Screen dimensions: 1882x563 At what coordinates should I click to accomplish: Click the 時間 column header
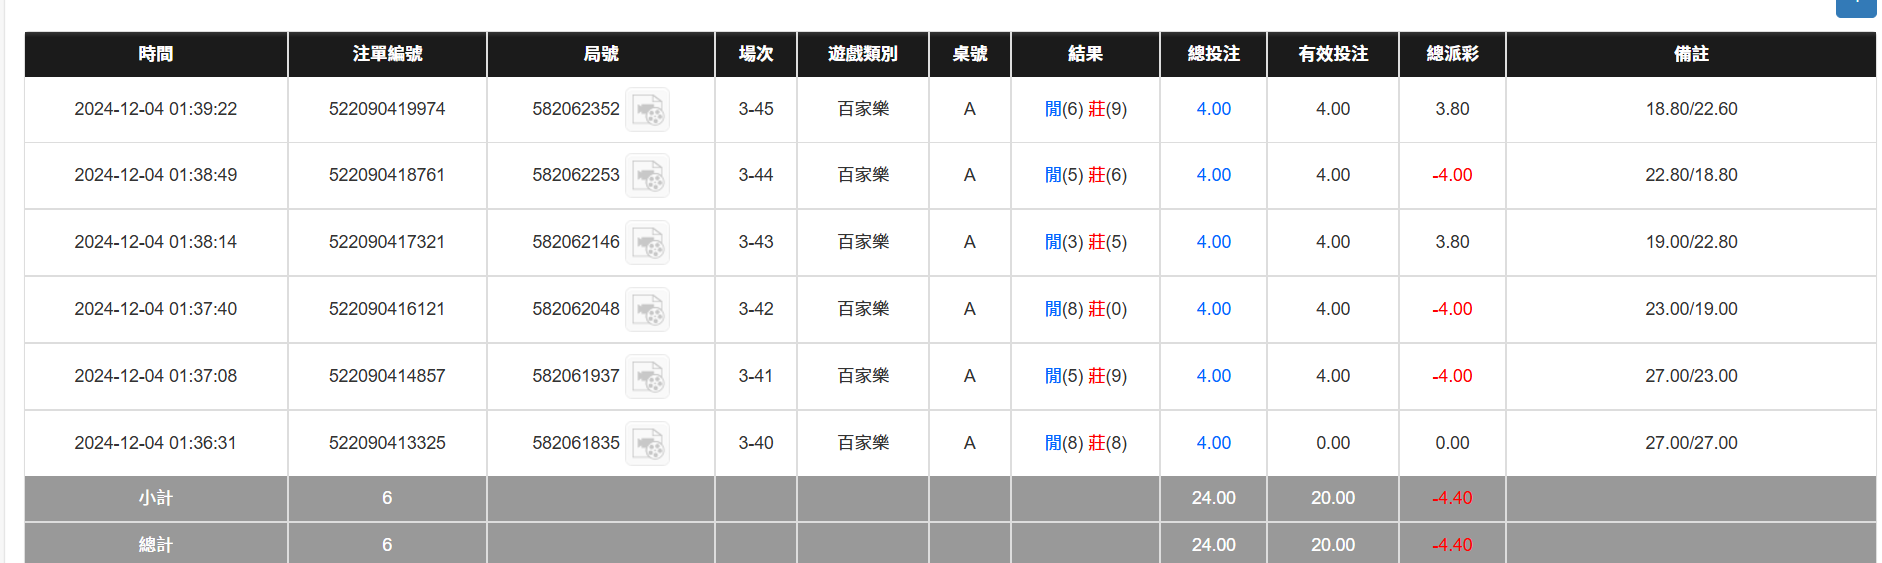pyautogui.click(x=156, y=54)
